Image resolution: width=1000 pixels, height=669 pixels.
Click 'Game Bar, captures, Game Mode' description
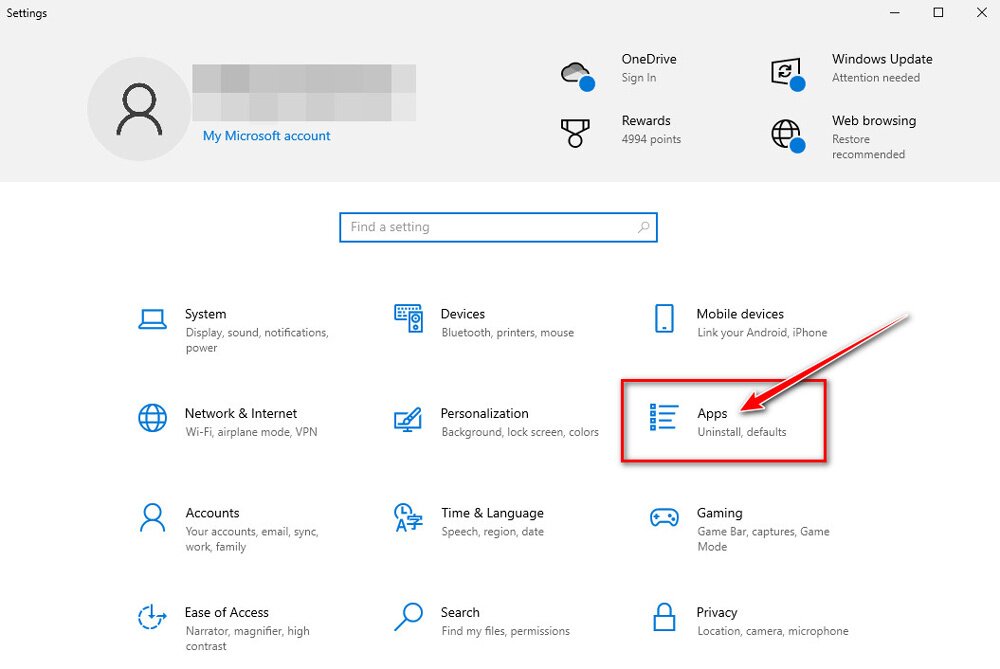click(x=763, y=539)
